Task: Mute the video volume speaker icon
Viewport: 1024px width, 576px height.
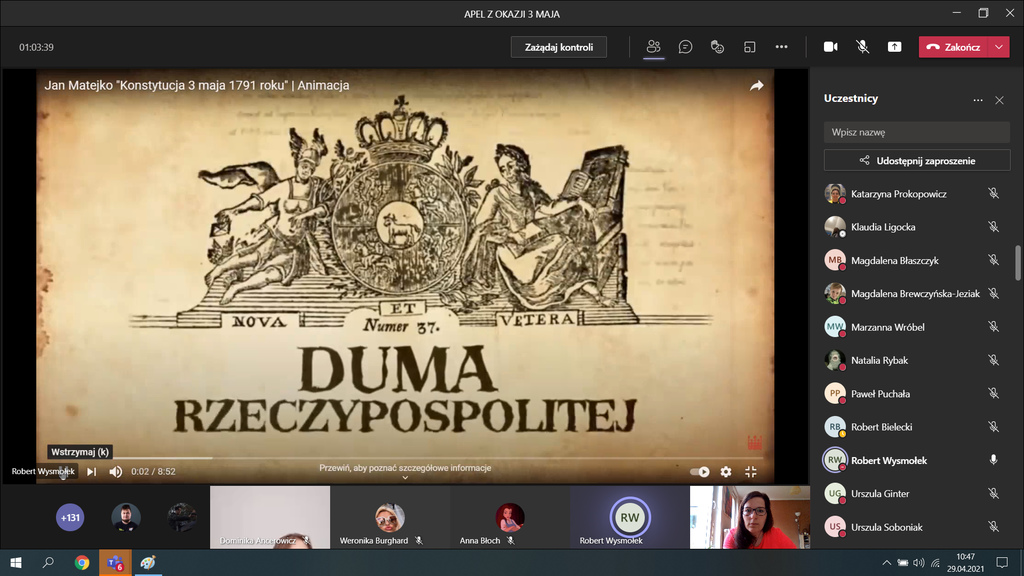Action: coord(116,472)
